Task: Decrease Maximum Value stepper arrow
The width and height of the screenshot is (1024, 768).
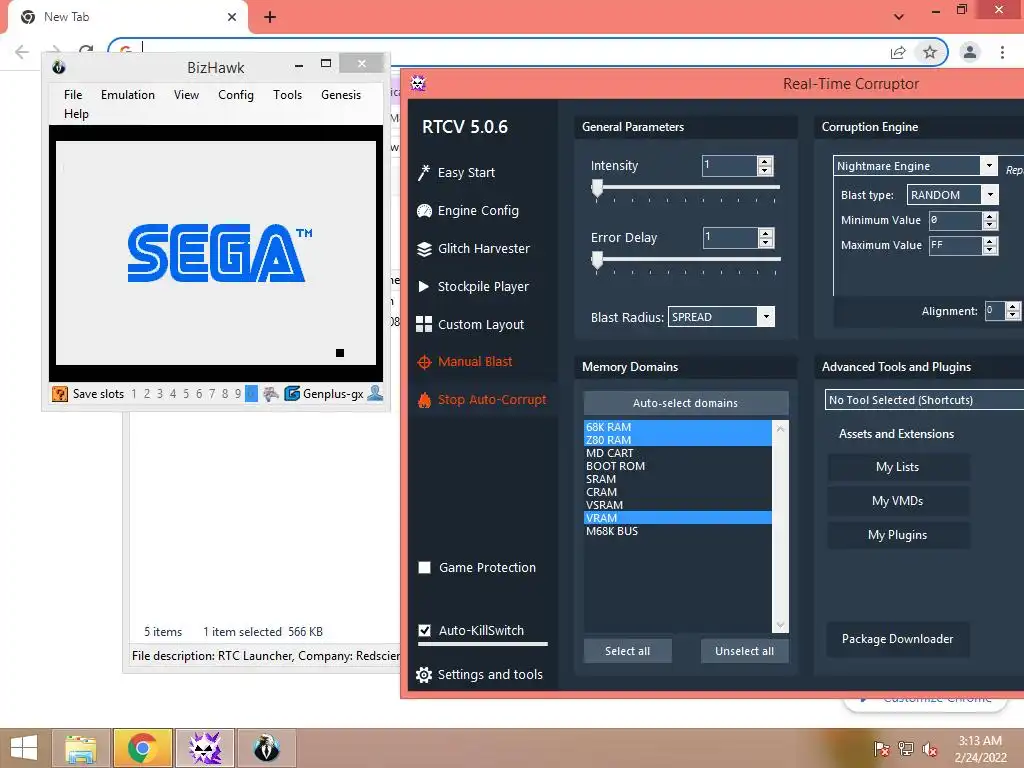Action: click(x=990, y=250)
